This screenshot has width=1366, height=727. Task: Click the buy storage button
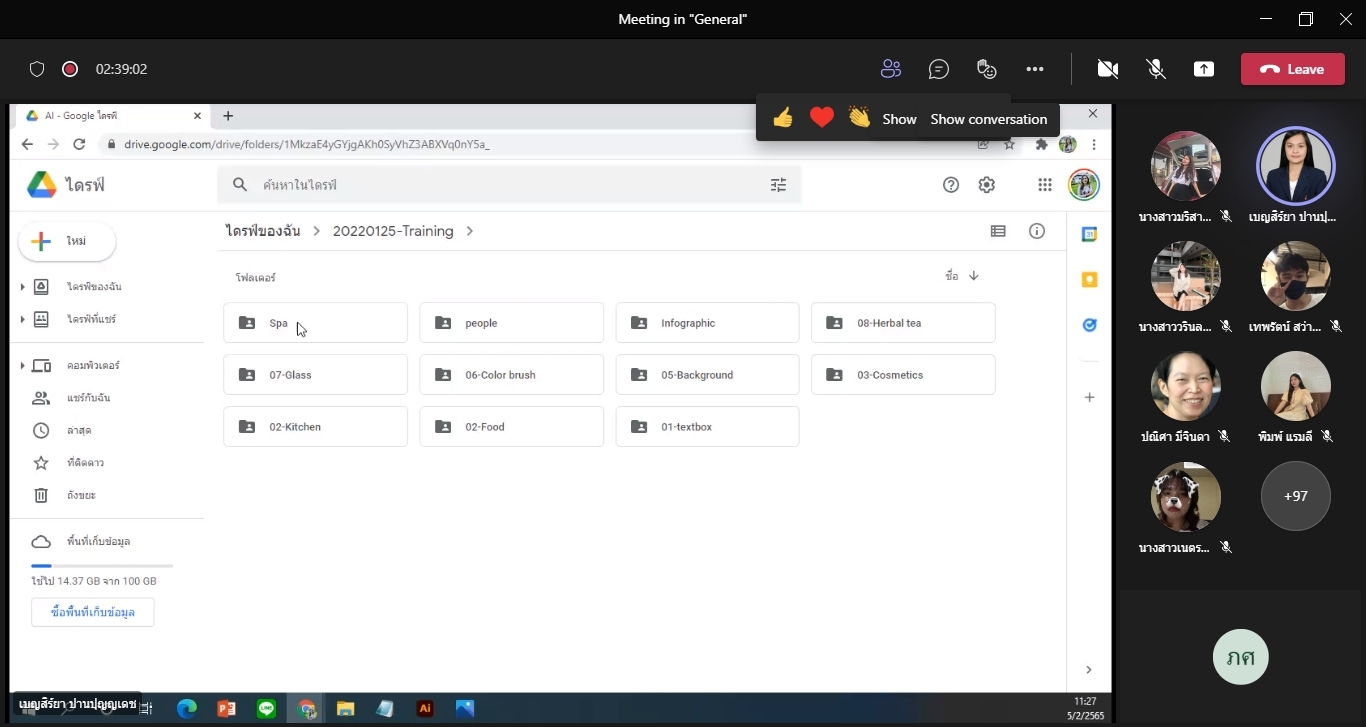93,612
